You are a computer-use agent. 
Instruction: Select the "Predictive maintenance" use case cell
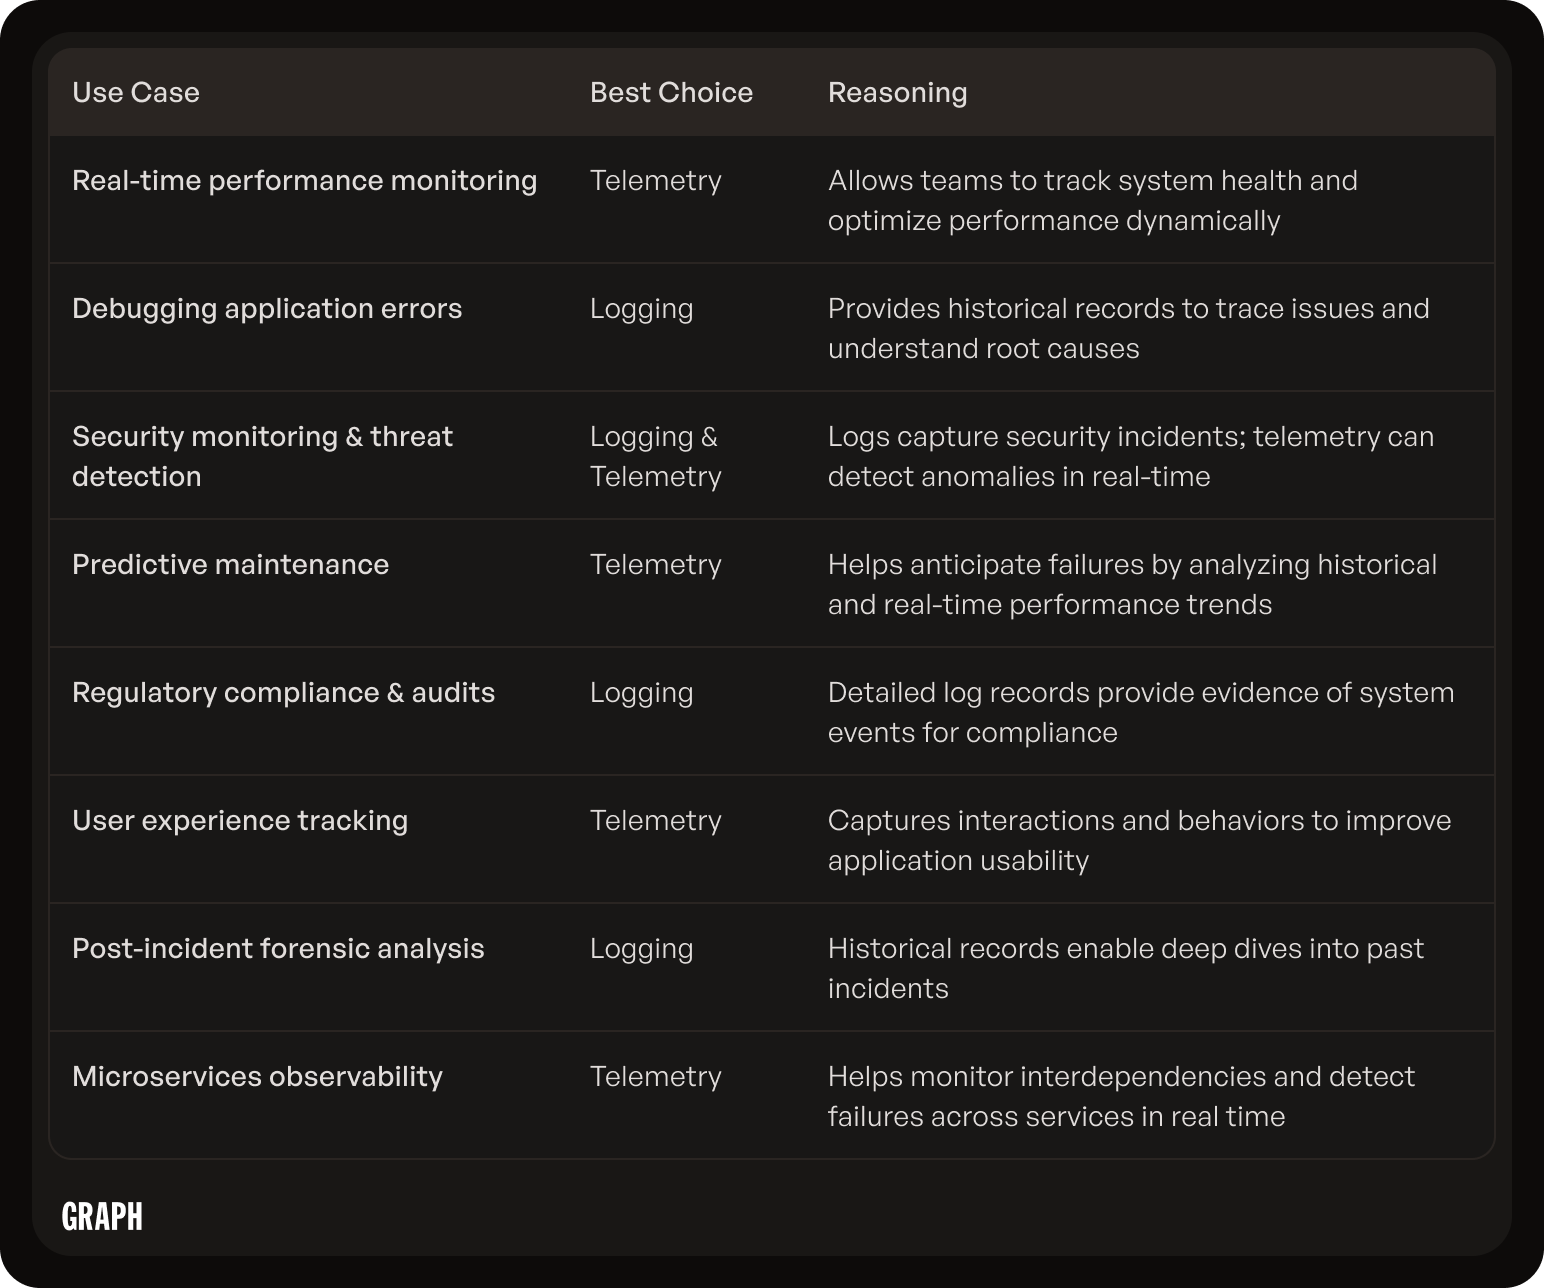click(x=230, y=565)
